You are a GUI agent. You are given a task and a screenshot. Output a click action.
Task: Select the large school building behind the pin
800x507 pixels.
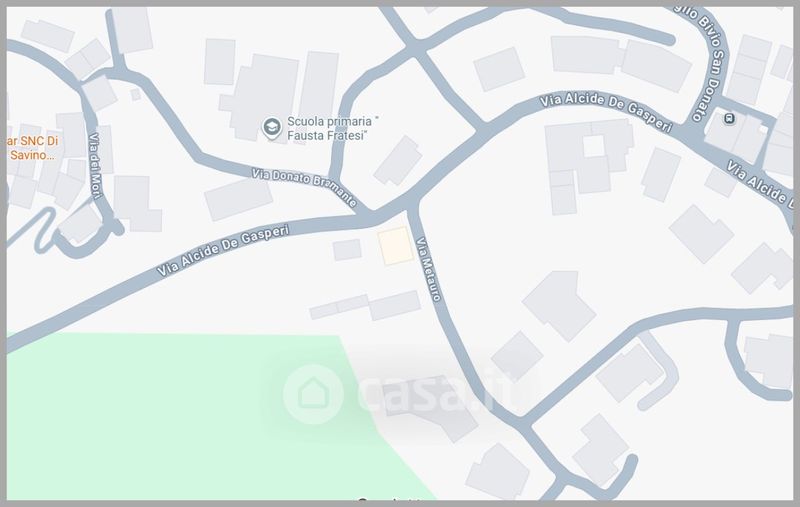(261, 97)
